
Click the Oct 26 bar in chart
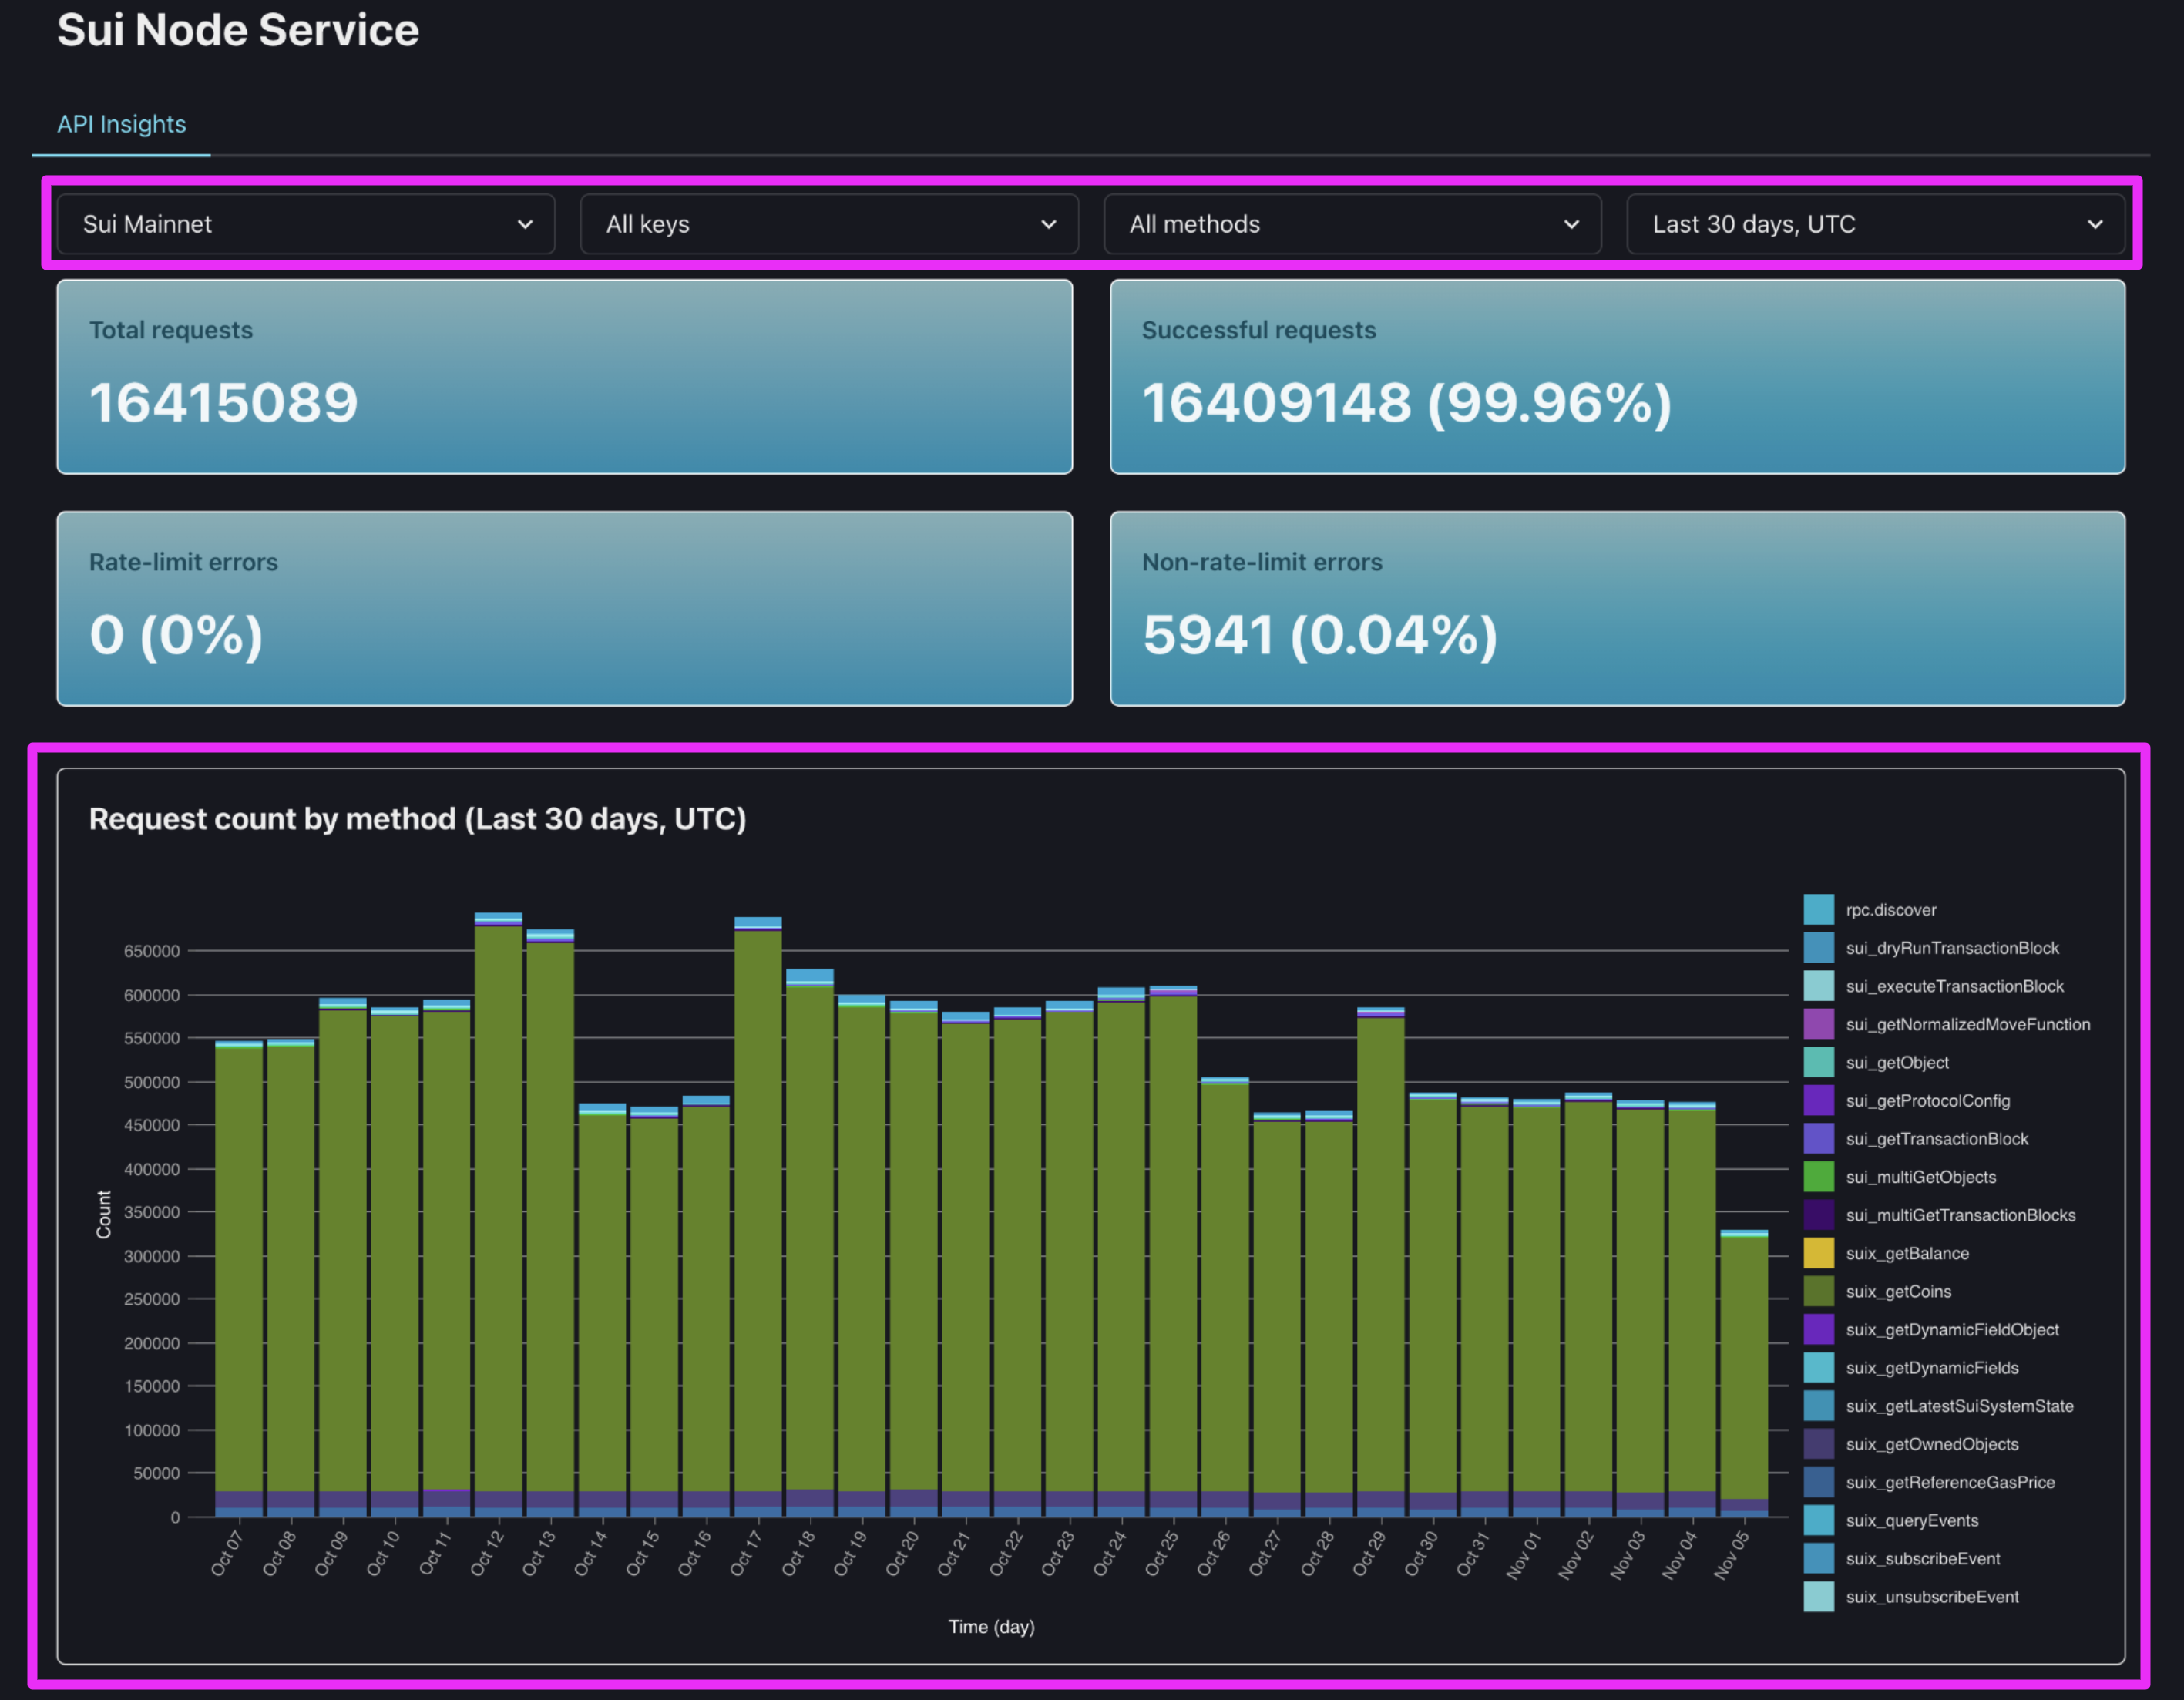coord(1225,1297)
